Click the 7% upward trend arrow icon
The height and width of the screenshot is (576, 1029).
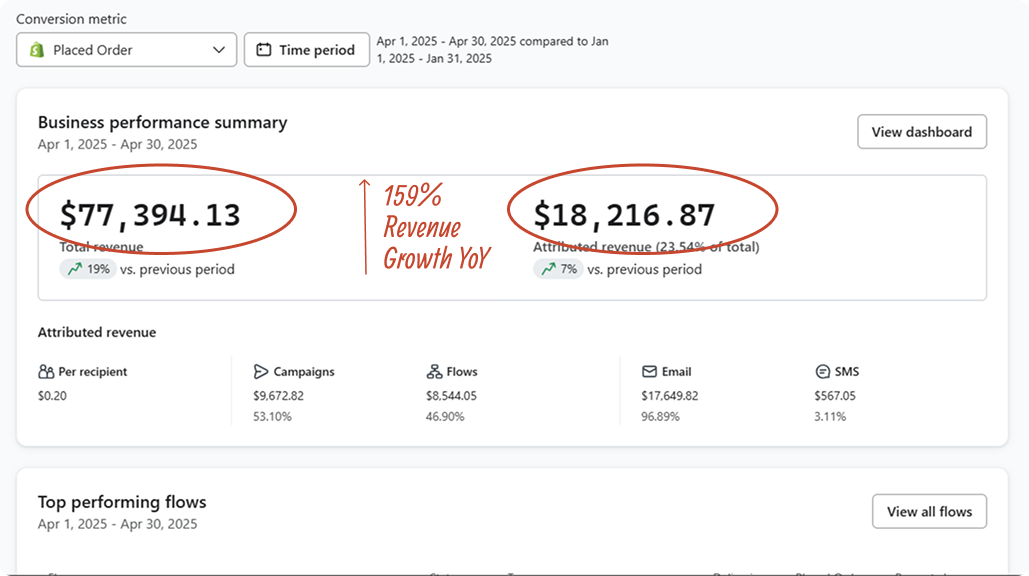click(x=549, y=269)
